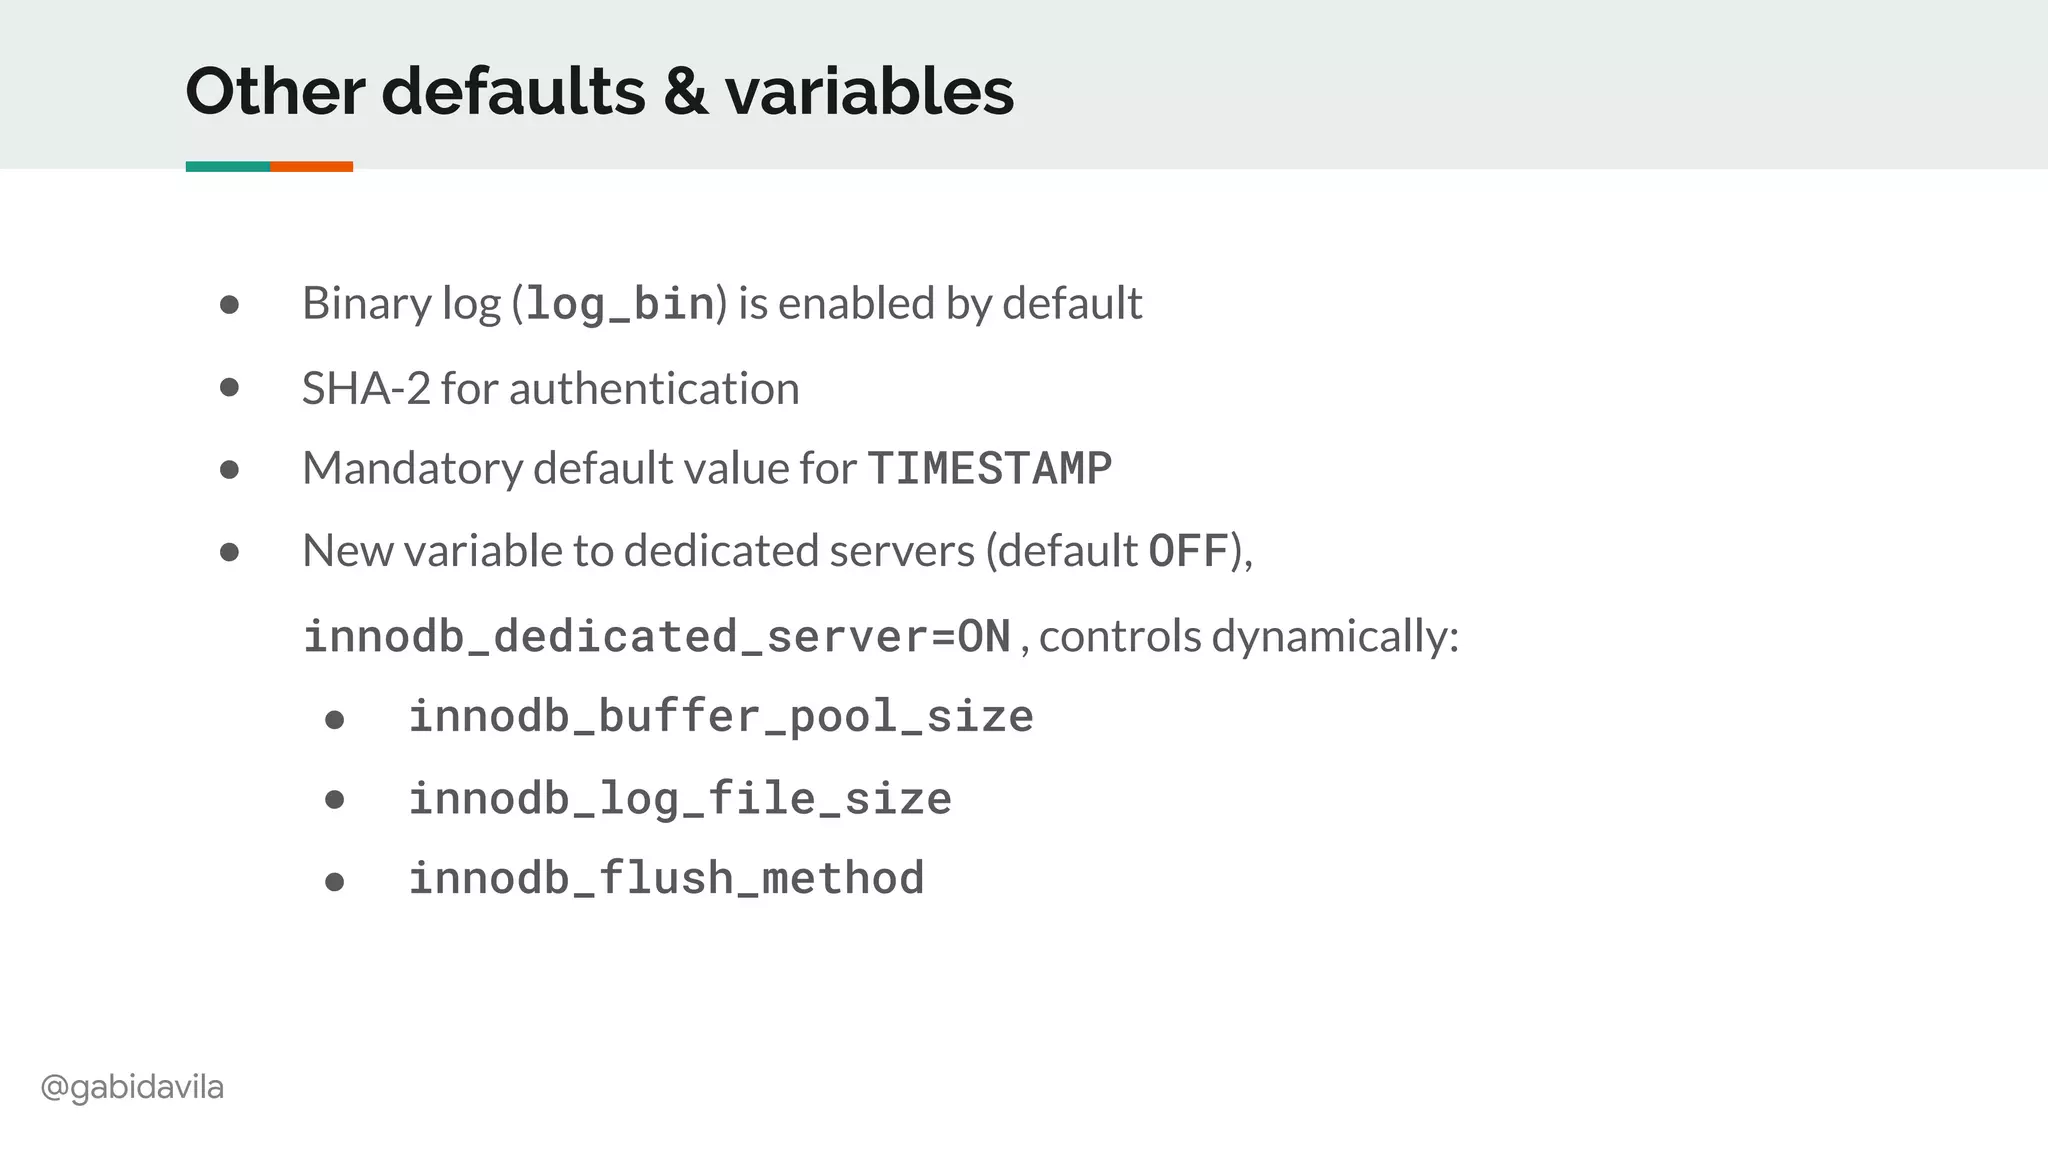Click "New variable to dedicated servers" text
2048x1152 pixels.
tap(638, 551)
